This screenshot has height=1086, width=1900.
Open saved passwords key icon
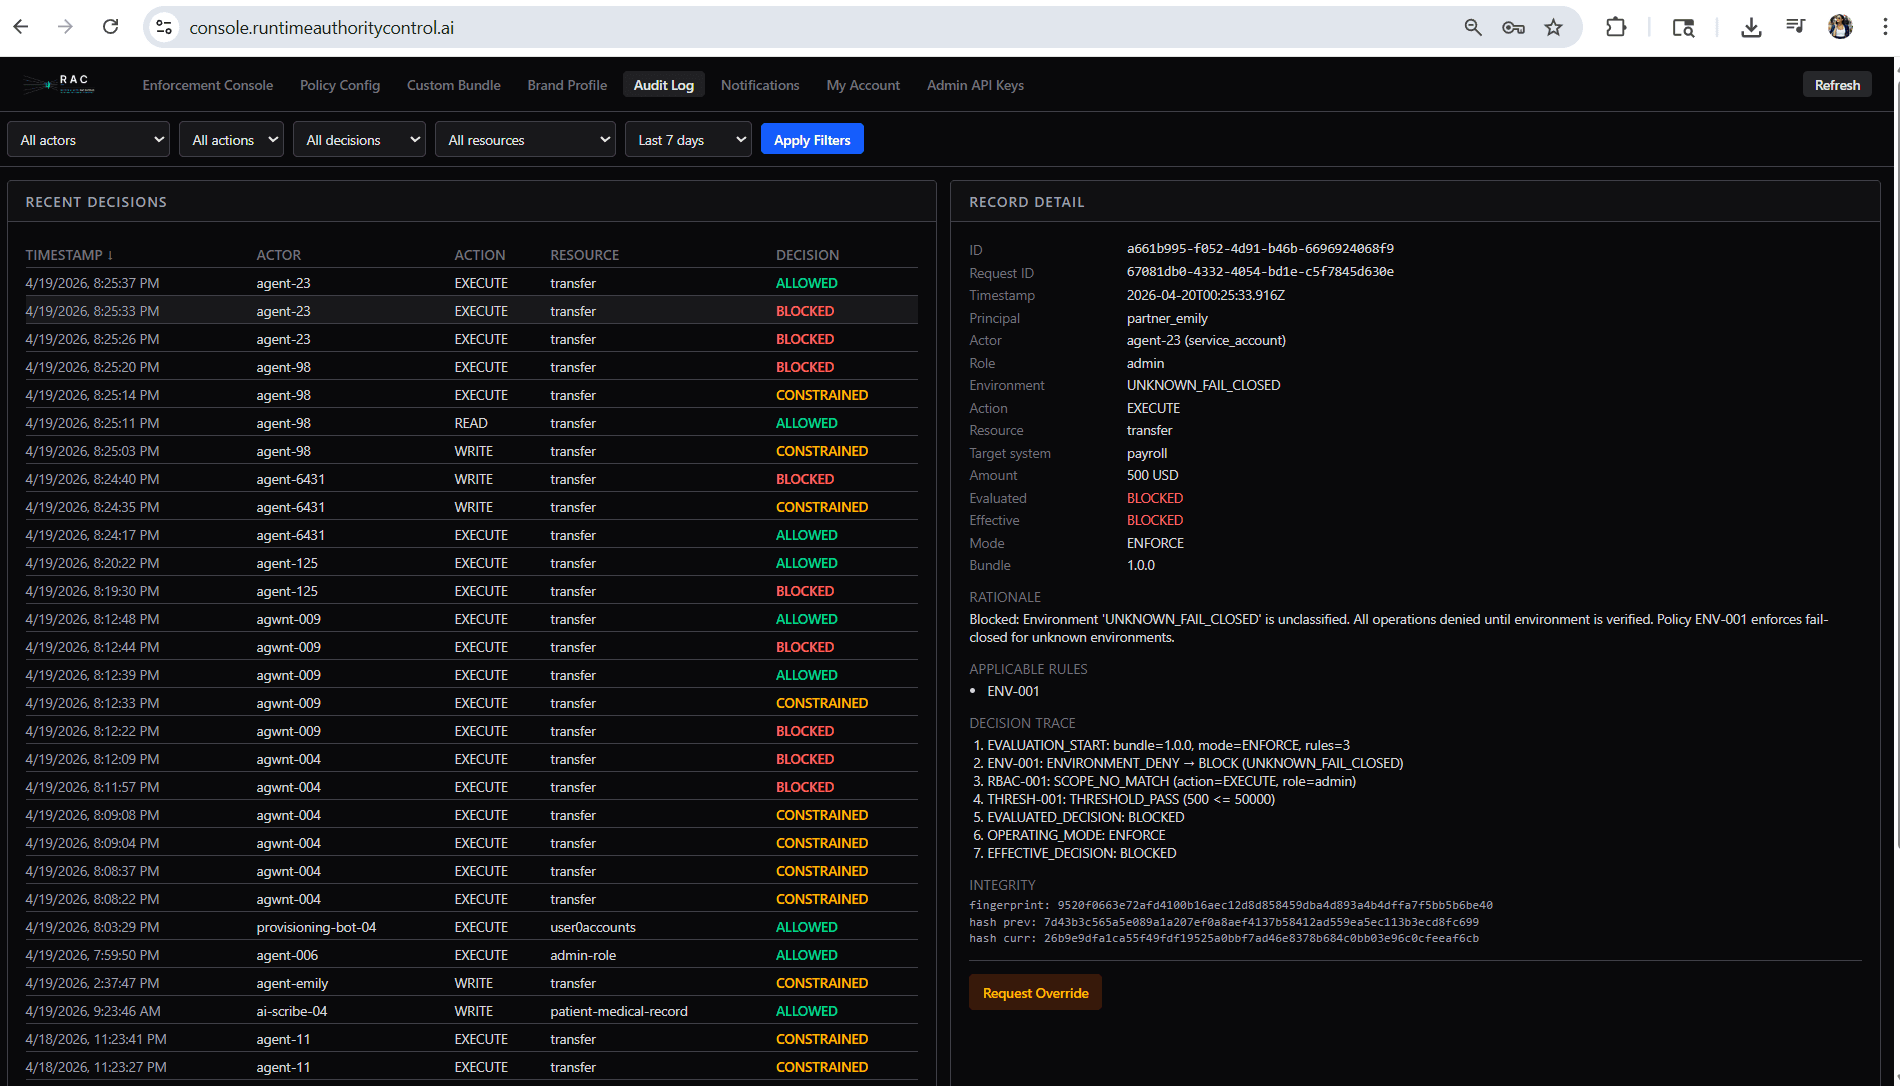point(1513,27)
